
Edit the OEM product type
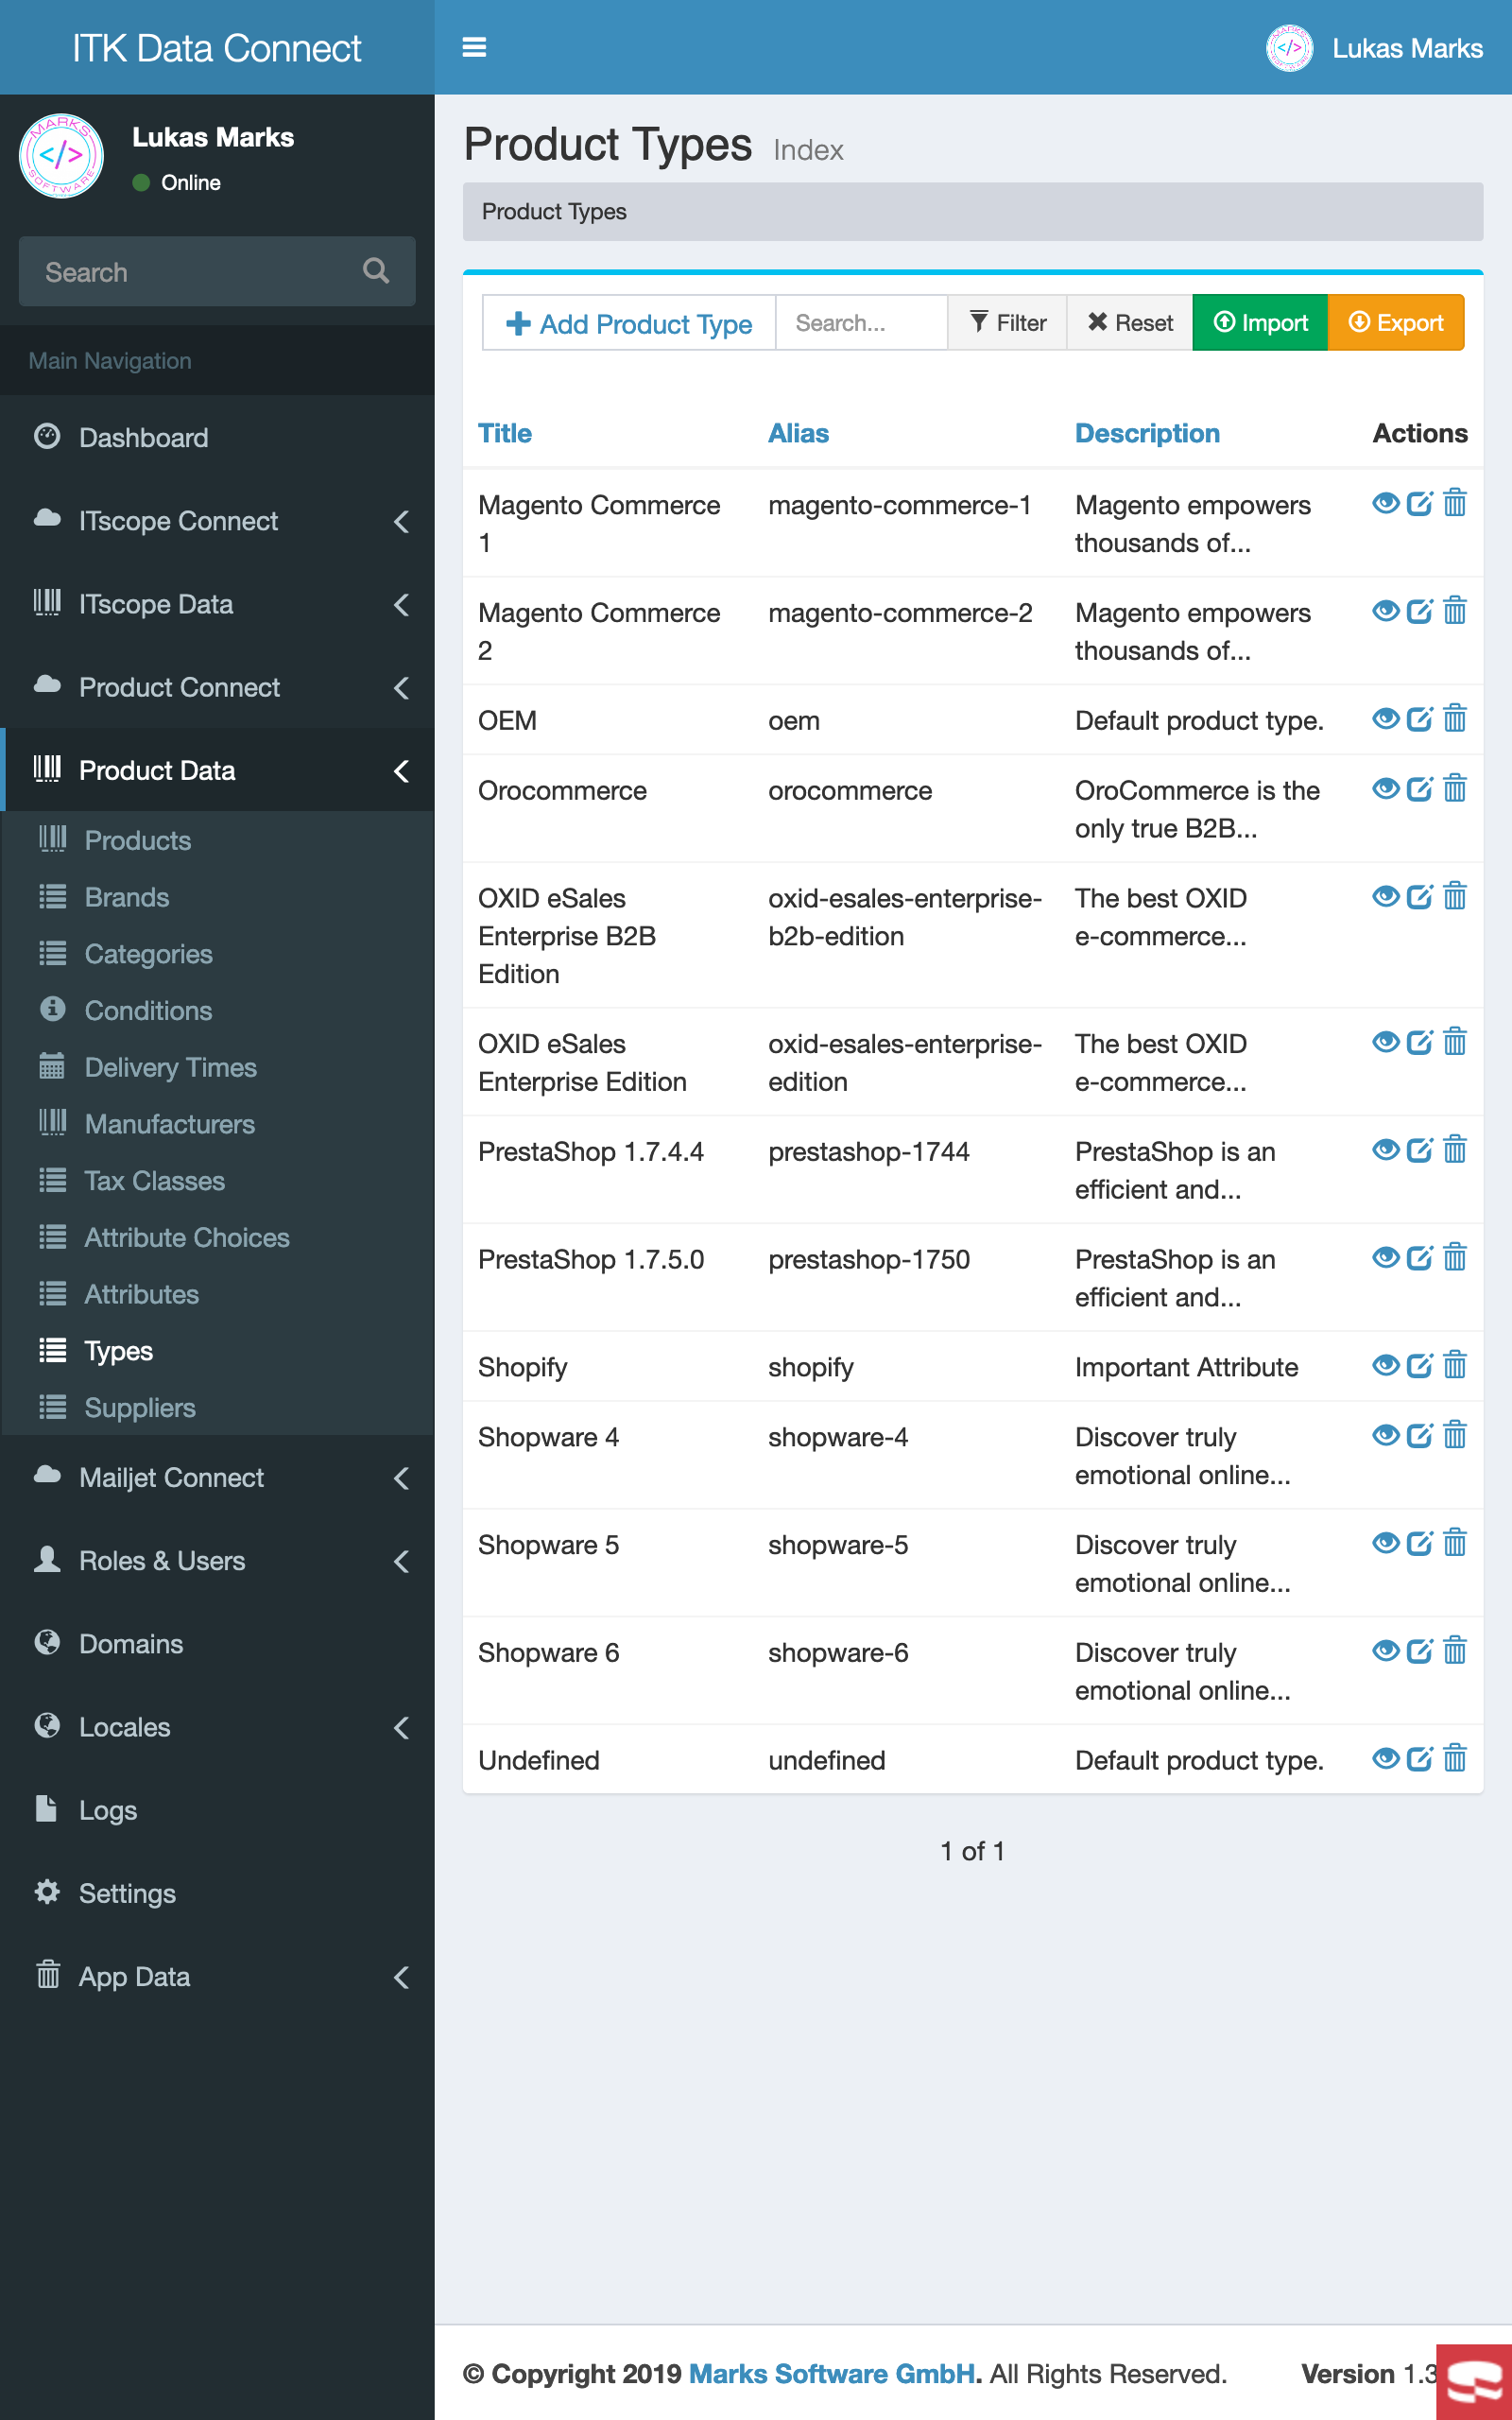coord(1420,719)
